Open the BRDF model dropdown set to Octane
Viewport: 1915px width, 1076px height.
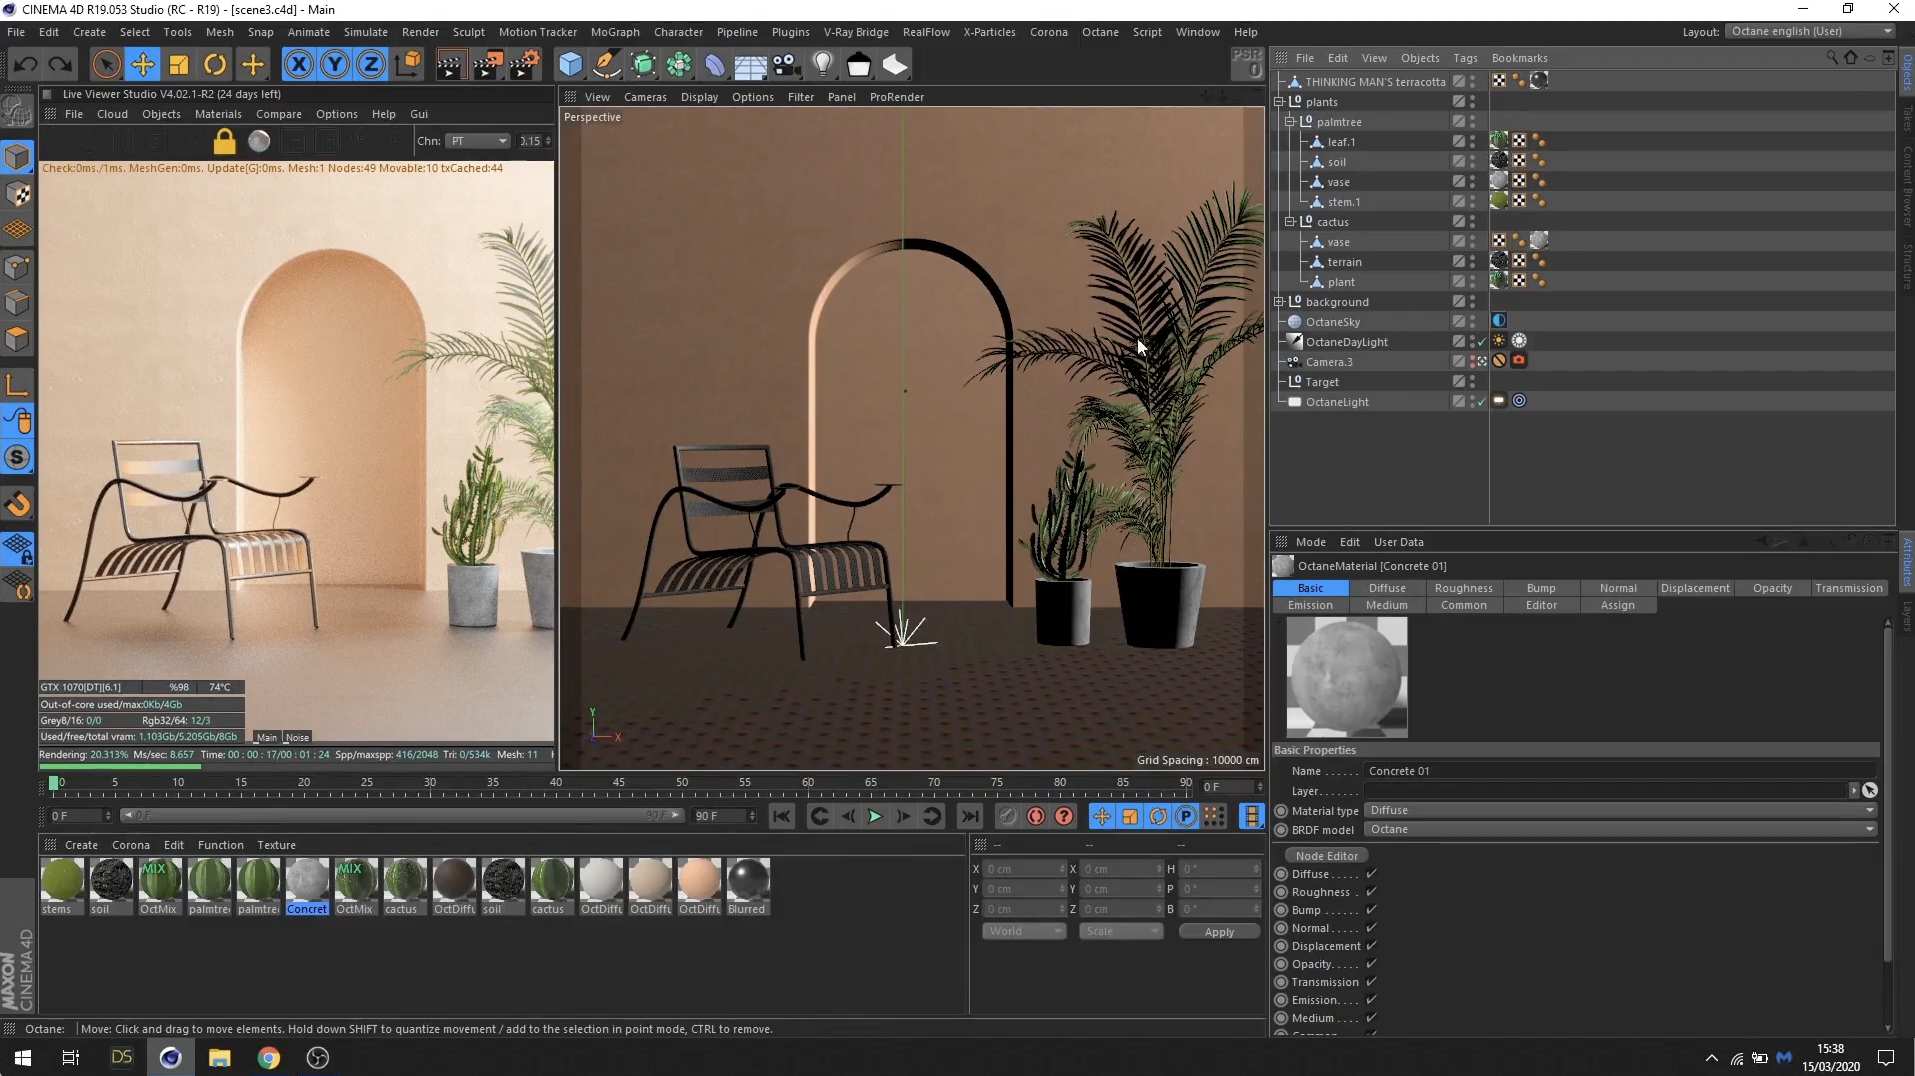(x=1618, y=830)
